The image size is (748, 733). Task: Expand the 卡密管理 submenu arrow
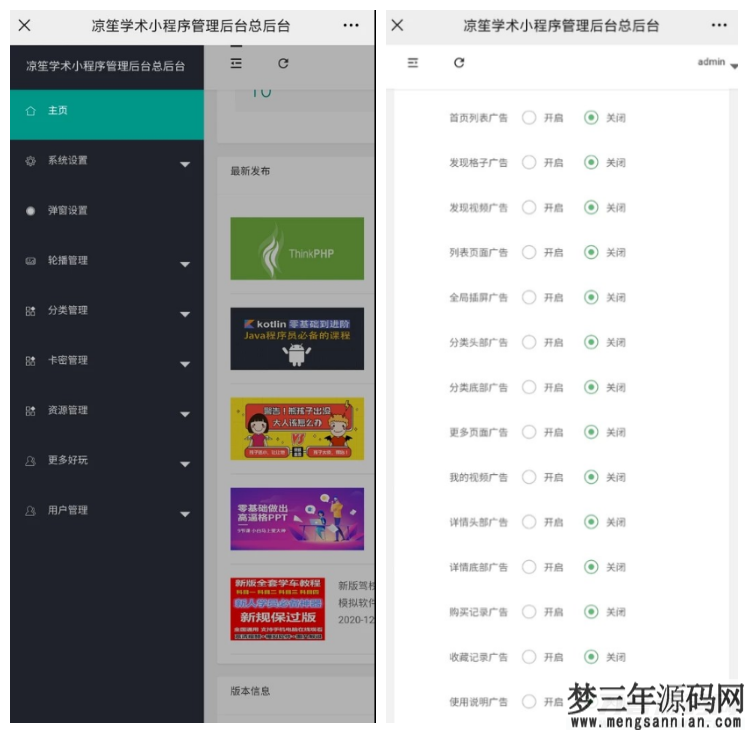[x=185, y=364]
